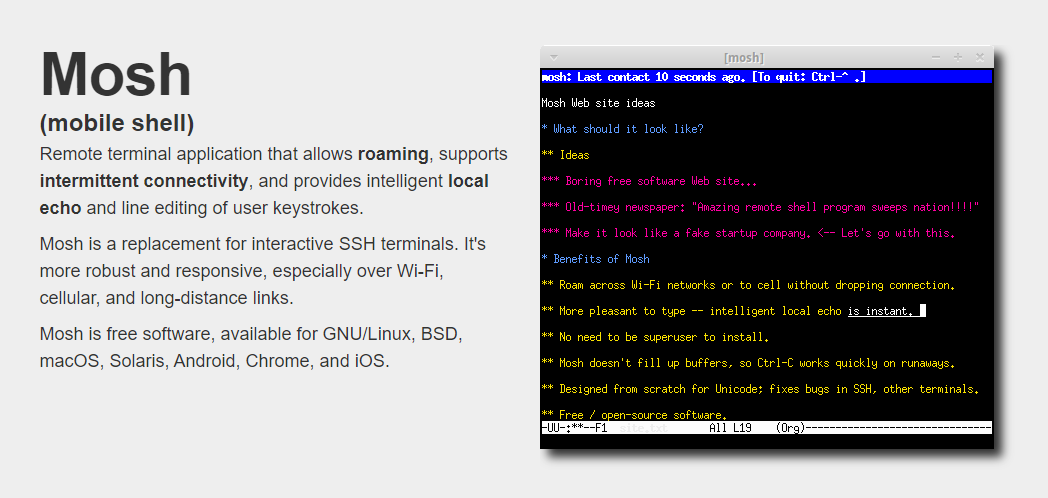
Task: Click 'Boring free software Web site...' line
Action: [649, 181]
